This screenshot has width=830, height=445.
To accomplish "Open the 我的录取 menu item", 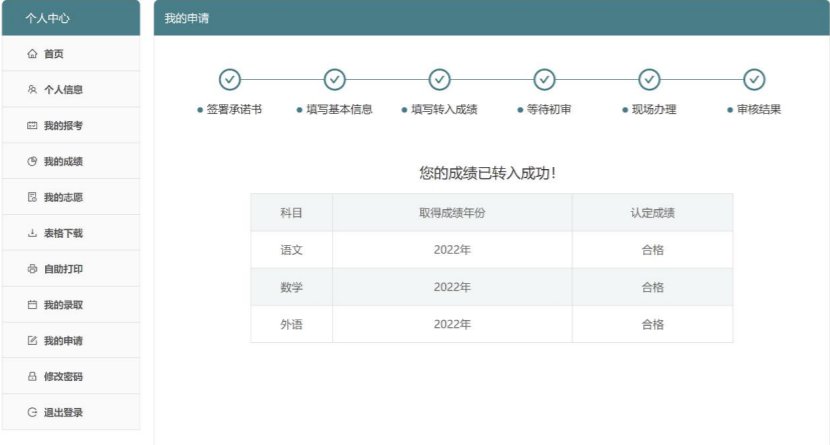I will pyautogui.click(x=63, y=305).
